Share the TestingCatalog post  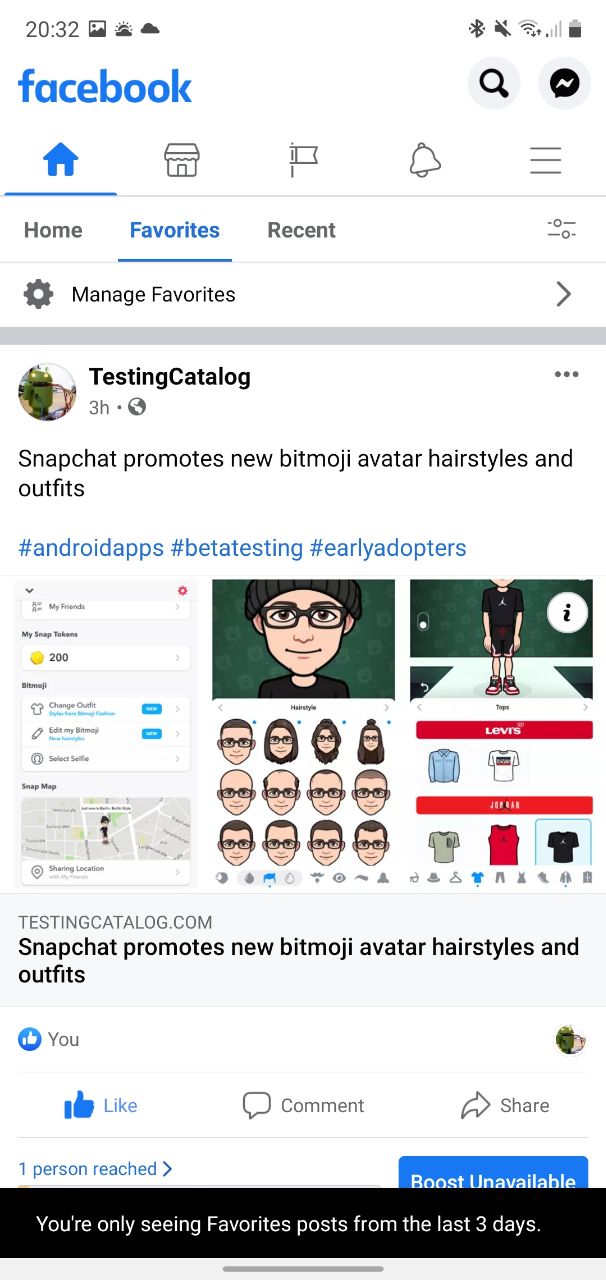[x=505, y=1105]
